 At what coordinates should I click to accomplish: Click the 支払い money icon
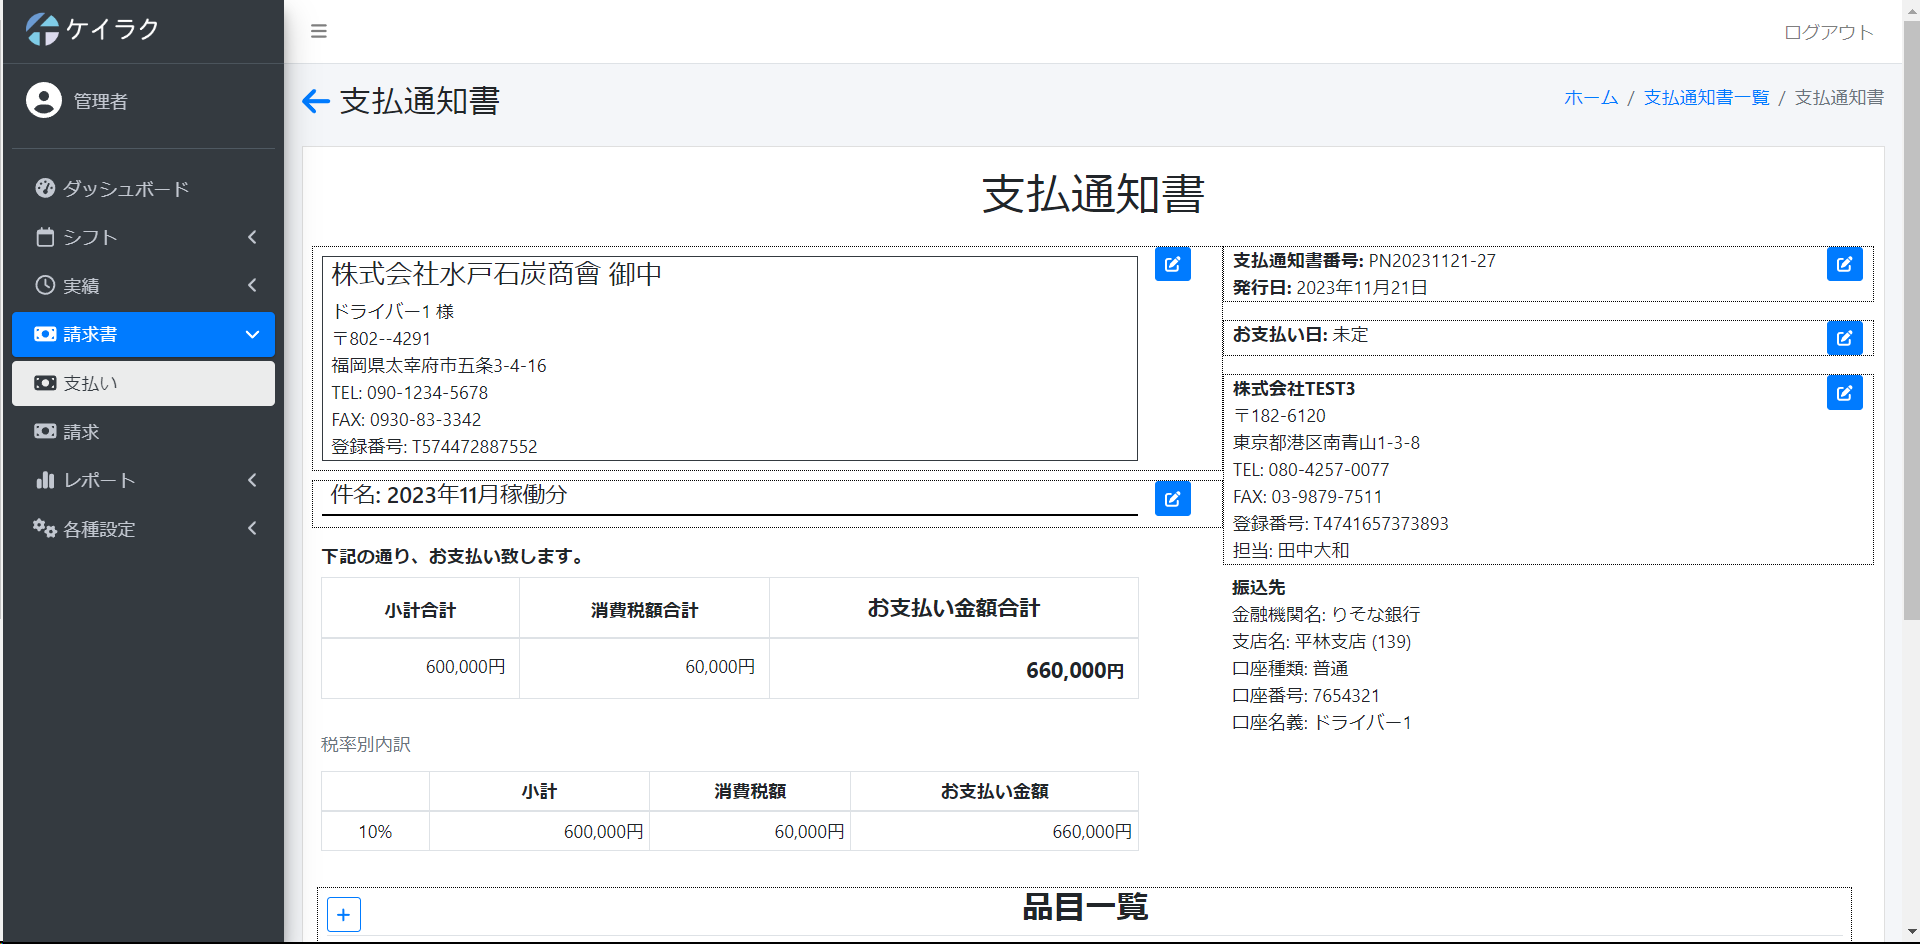point(45,383)
